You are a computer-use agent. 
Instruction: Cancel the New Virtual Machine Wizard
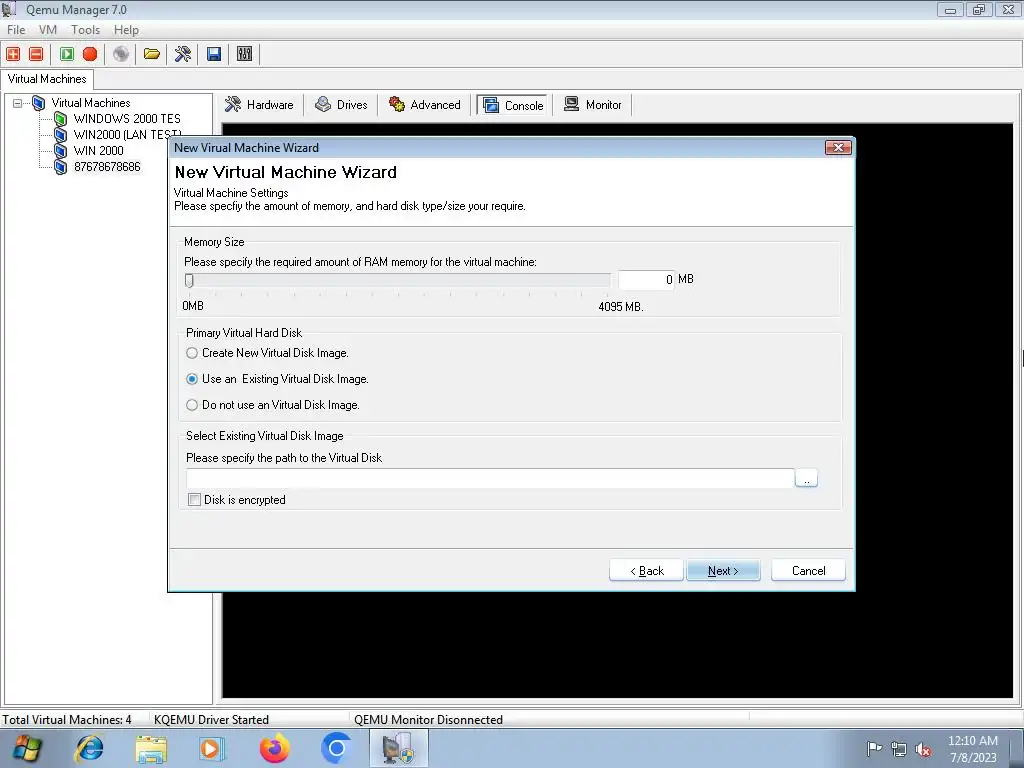click(808, 571)
